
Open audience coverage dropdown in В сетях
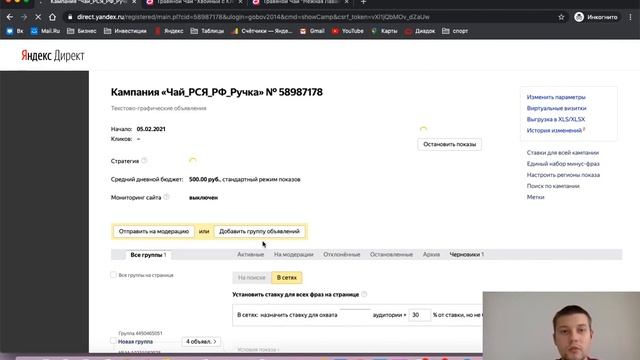click(x=355, y=315)
